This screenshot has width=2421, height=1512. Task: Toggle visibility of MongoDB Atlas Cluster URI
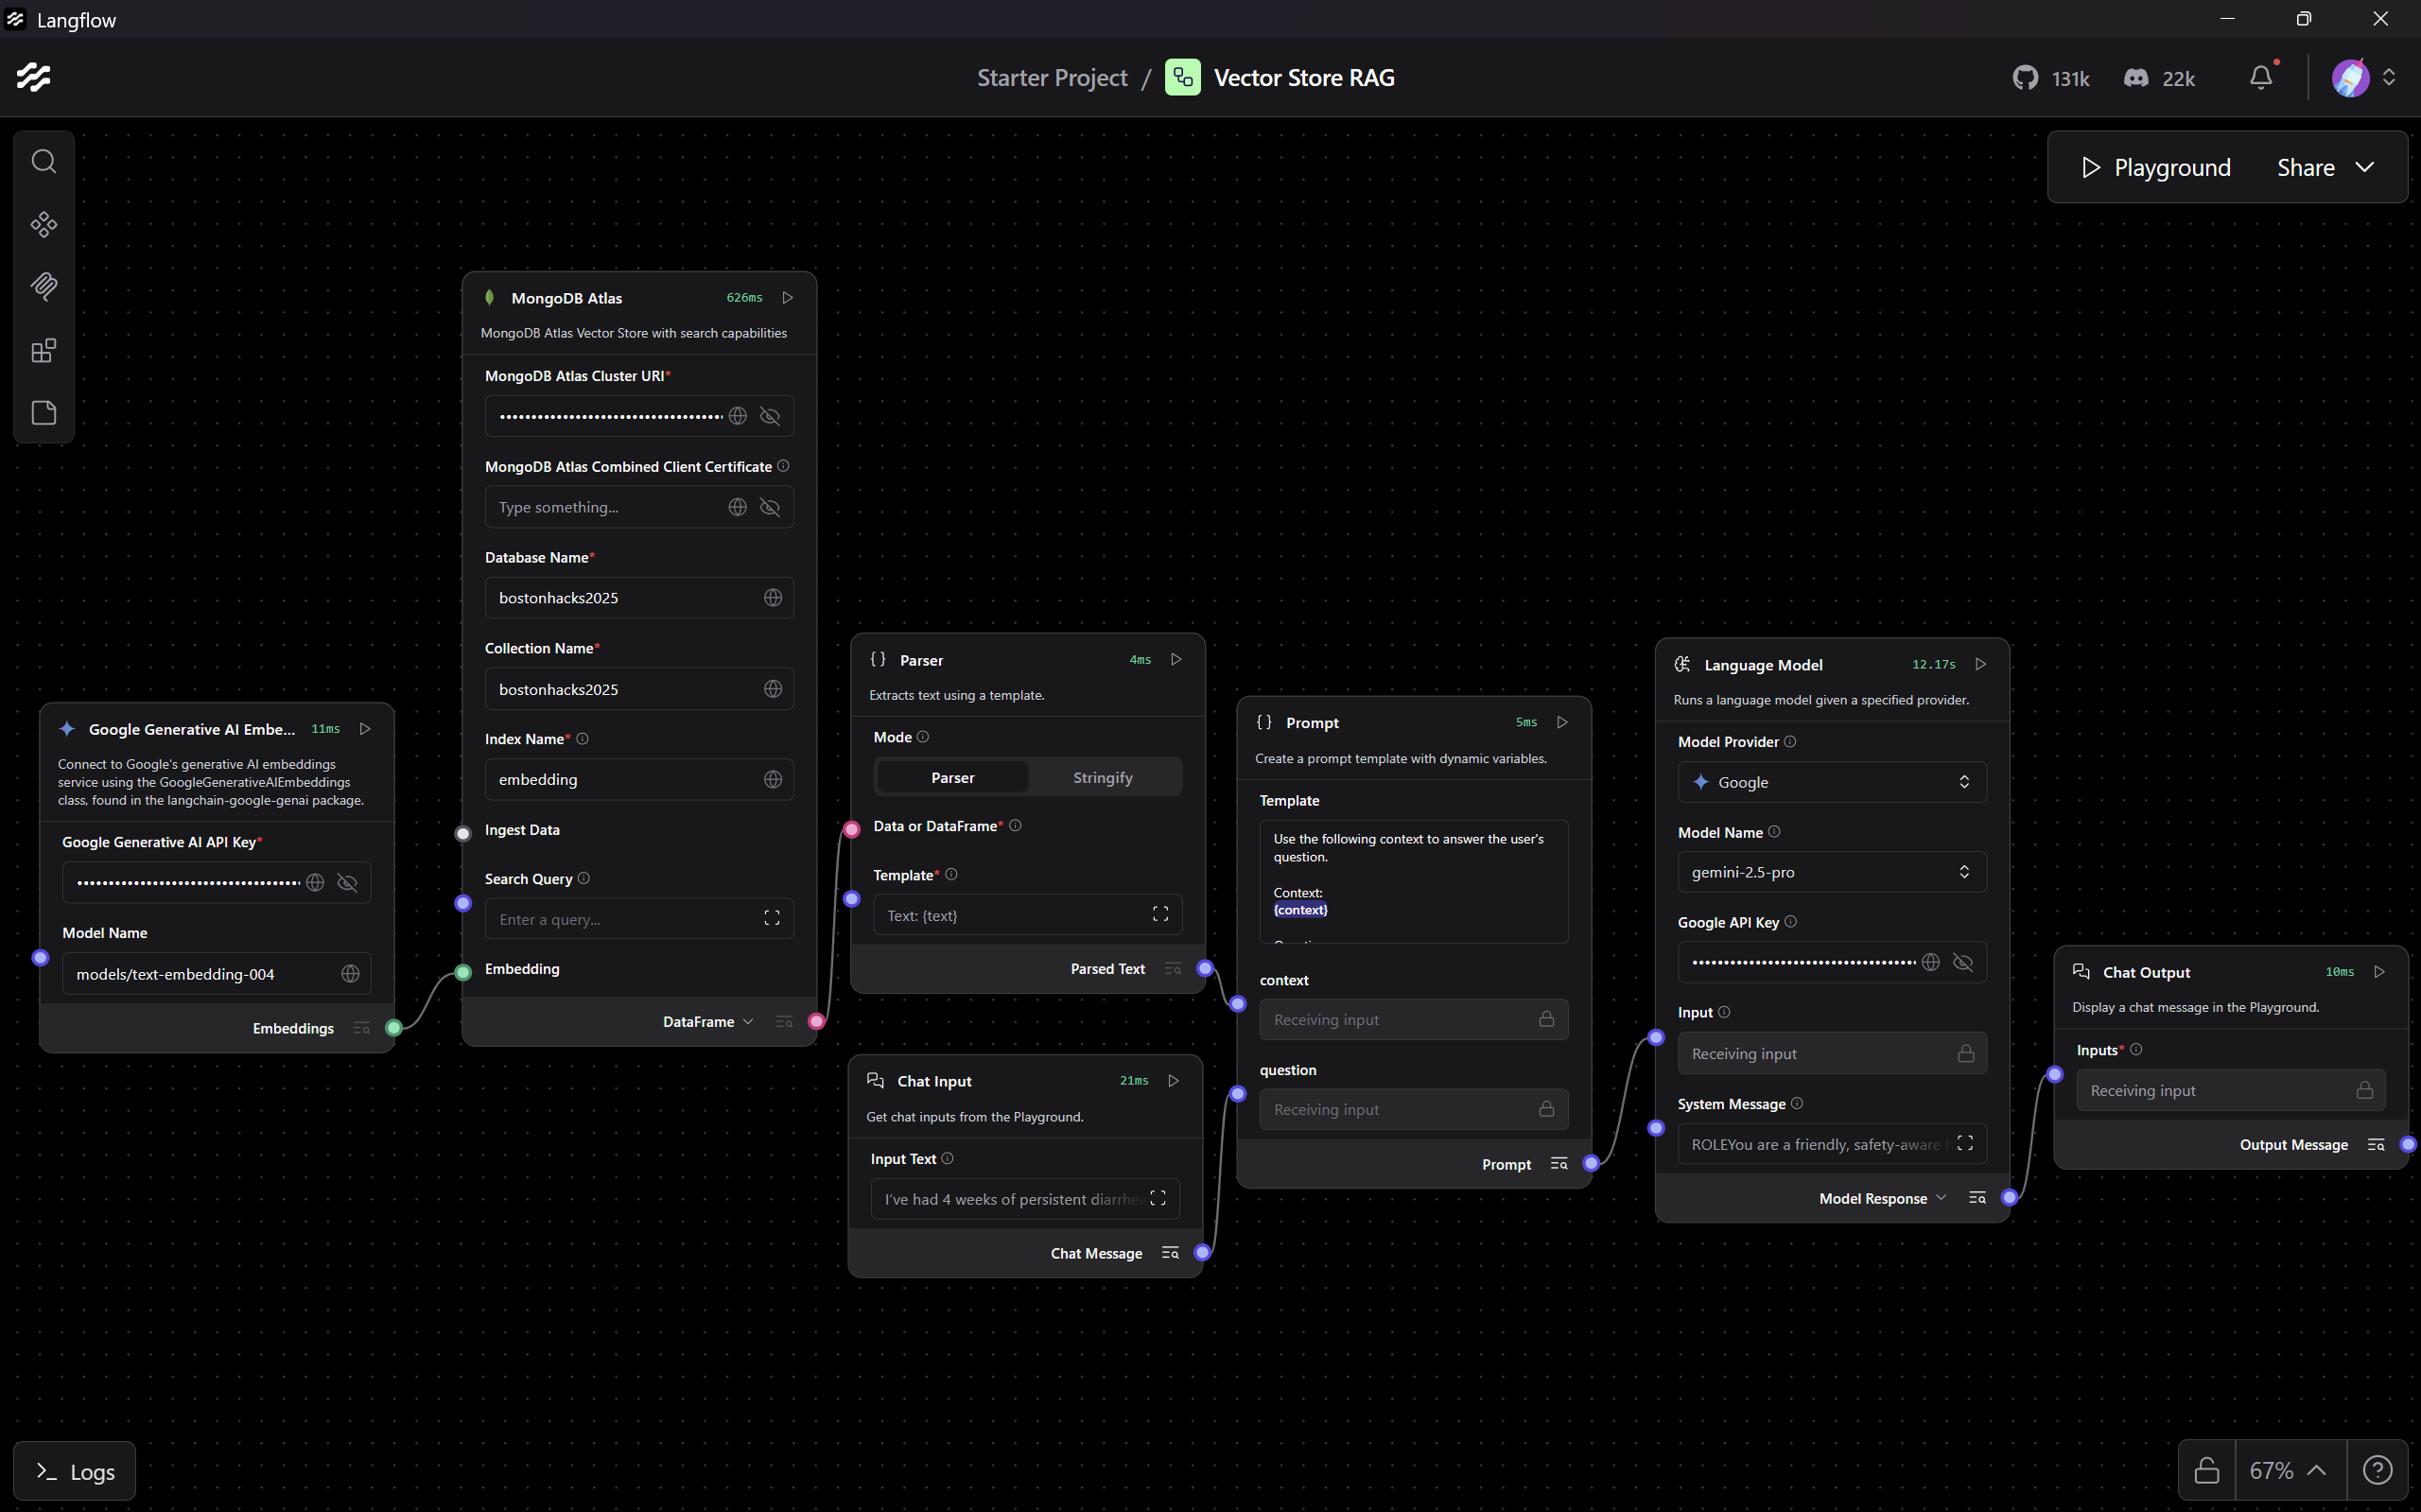(769, 416)
